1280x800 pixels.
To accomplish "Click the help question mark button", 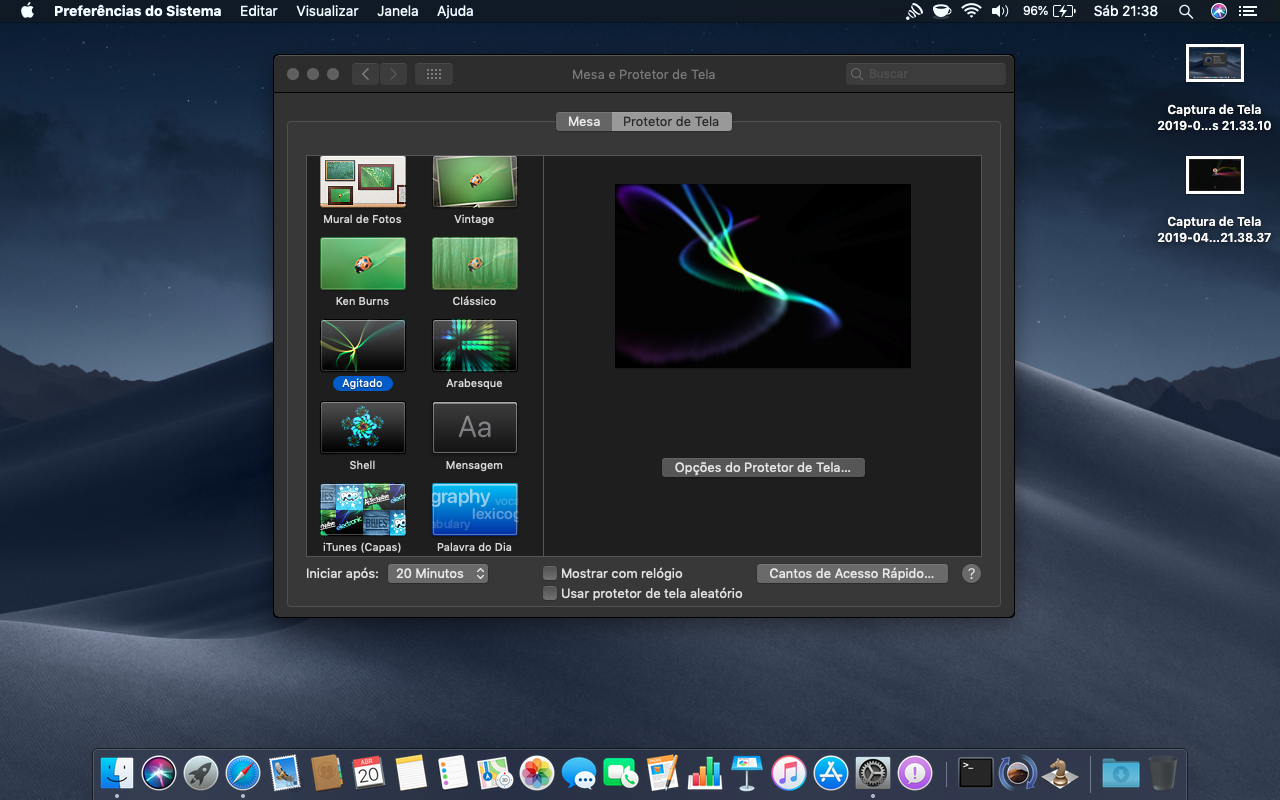I will click(x=970, y=574).
